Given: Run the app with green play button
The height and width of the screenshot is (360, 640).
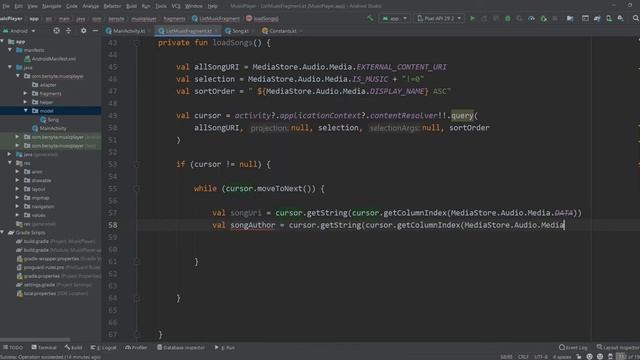Looking at the screenshot, I should [x=472, y=18].
